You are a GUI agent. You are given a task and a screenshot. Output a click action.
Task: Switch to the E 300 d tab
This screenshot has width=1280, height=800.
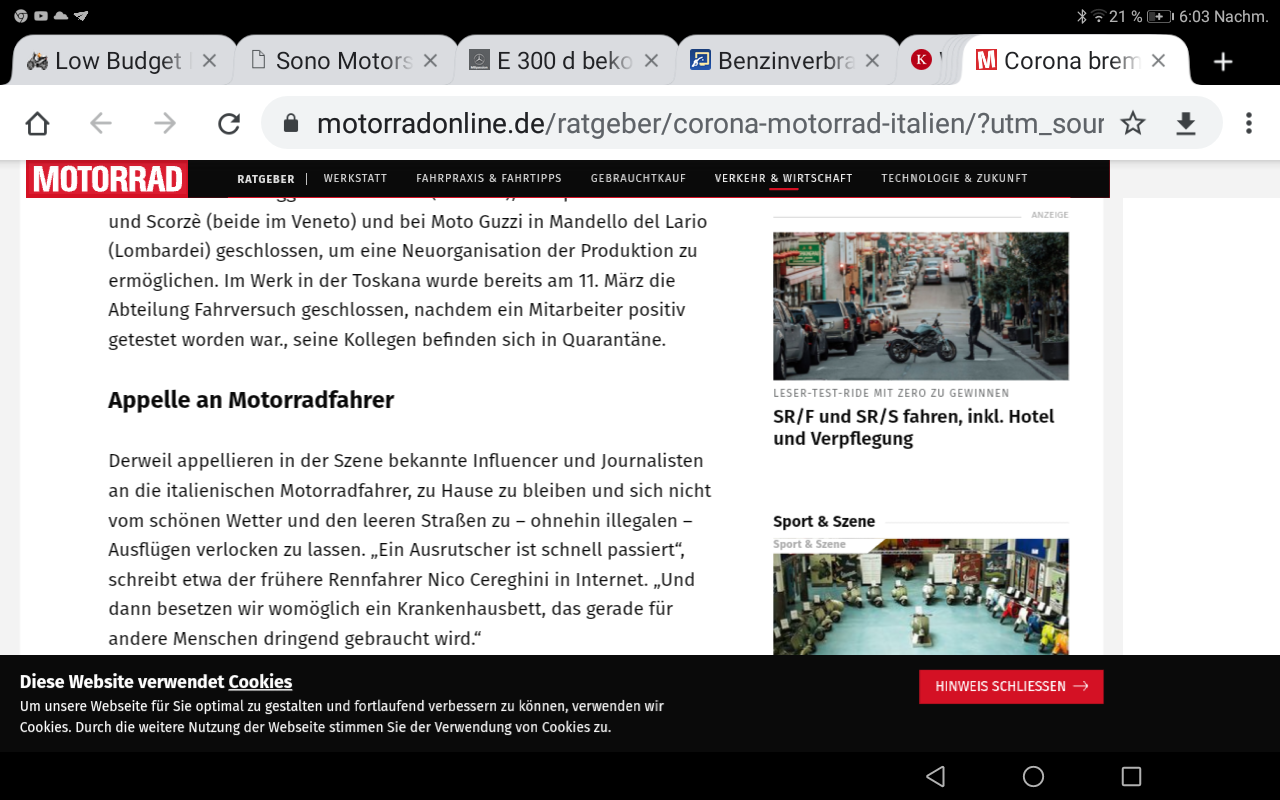[x=563, y=61]
